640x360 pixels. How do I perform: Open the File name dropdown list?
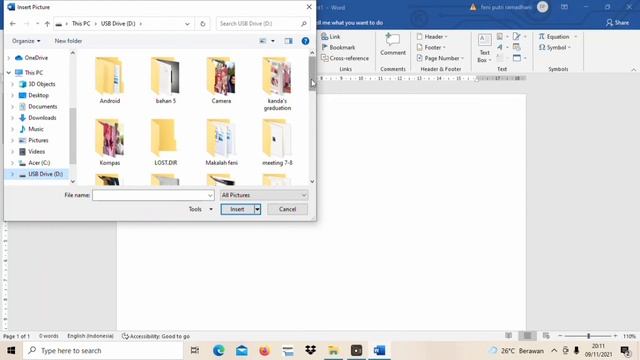pos(210,195)
